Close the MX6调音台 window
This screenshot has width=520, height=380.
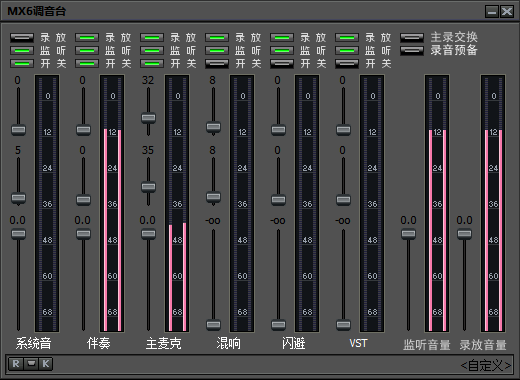(507, 12)
